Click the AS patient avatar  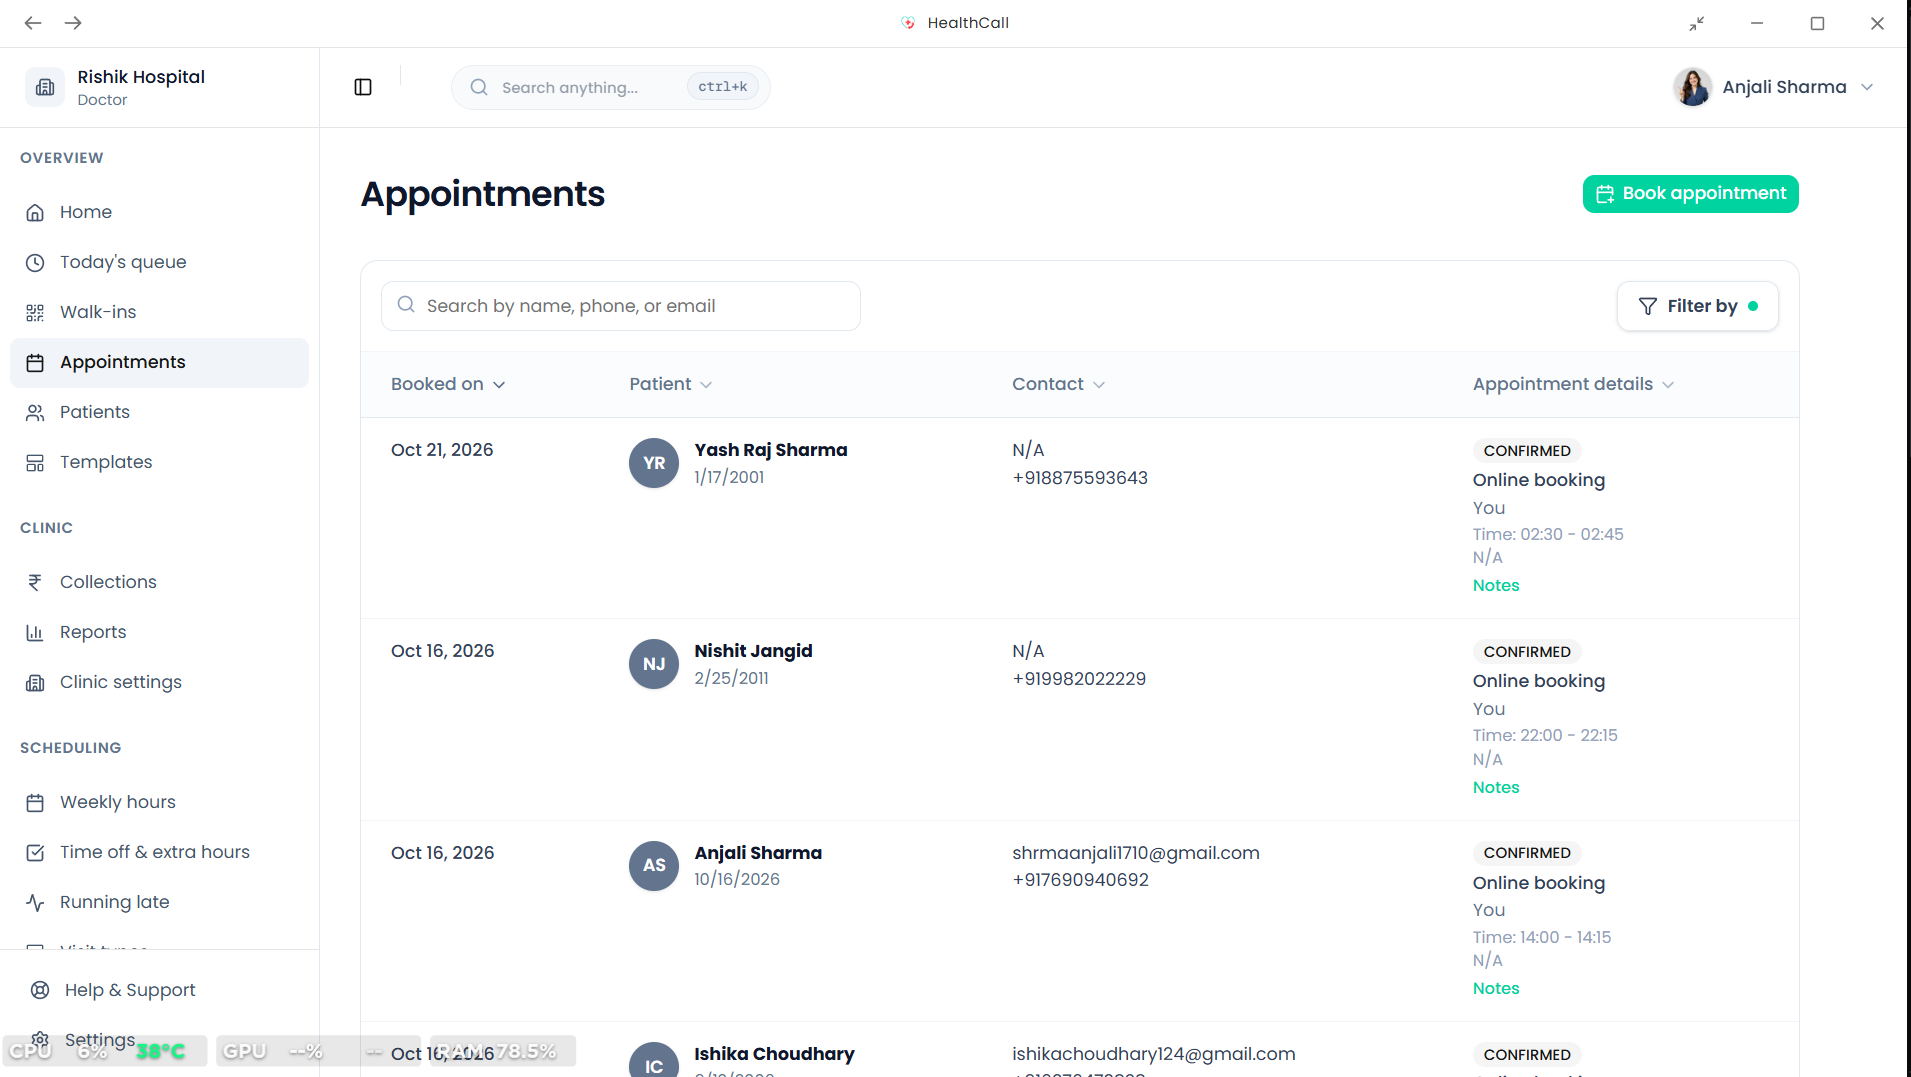click(x=654, y=865)
